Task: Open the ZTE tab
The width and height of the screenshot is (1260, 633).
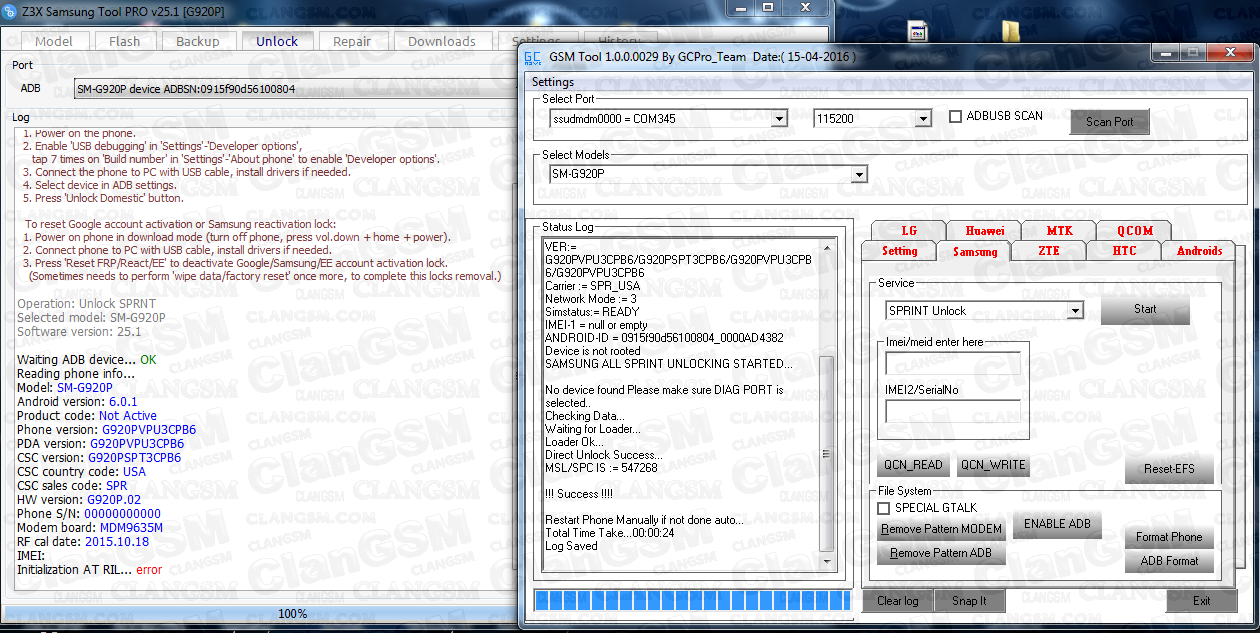Action: tap(1049, 251)
